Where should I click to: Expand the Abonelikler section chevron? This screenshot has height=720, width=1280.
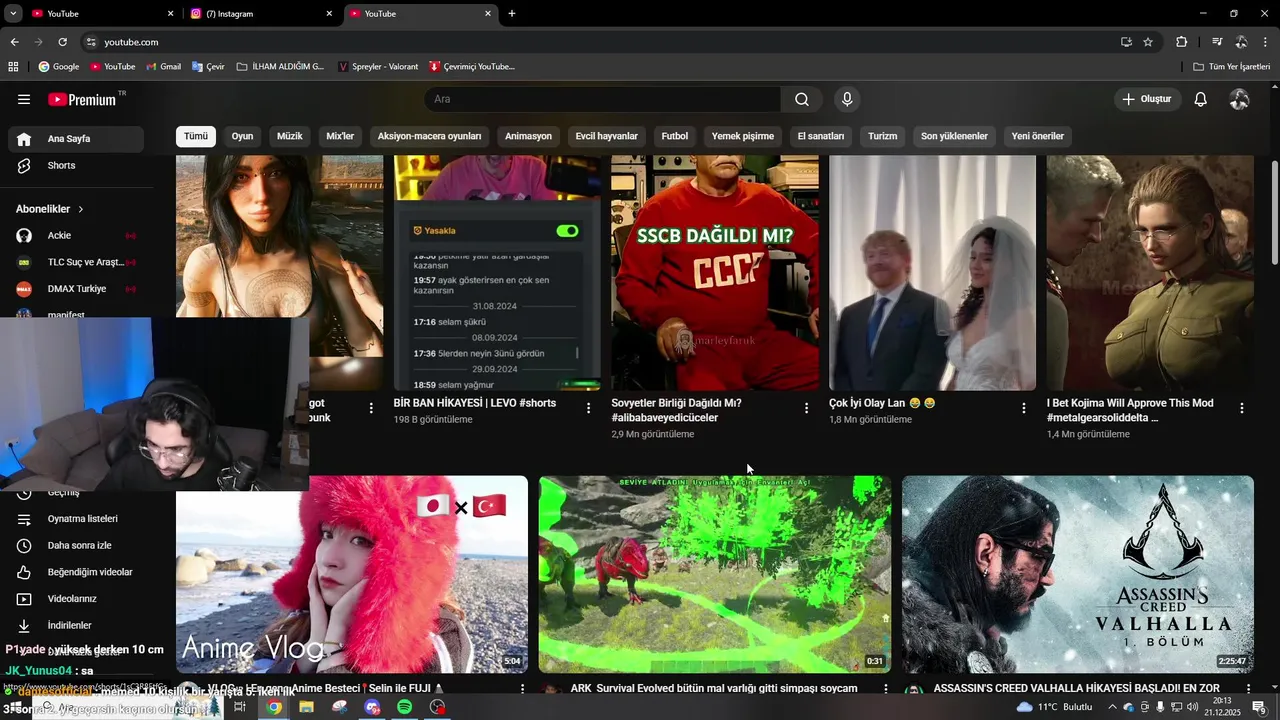click(81, 209)
